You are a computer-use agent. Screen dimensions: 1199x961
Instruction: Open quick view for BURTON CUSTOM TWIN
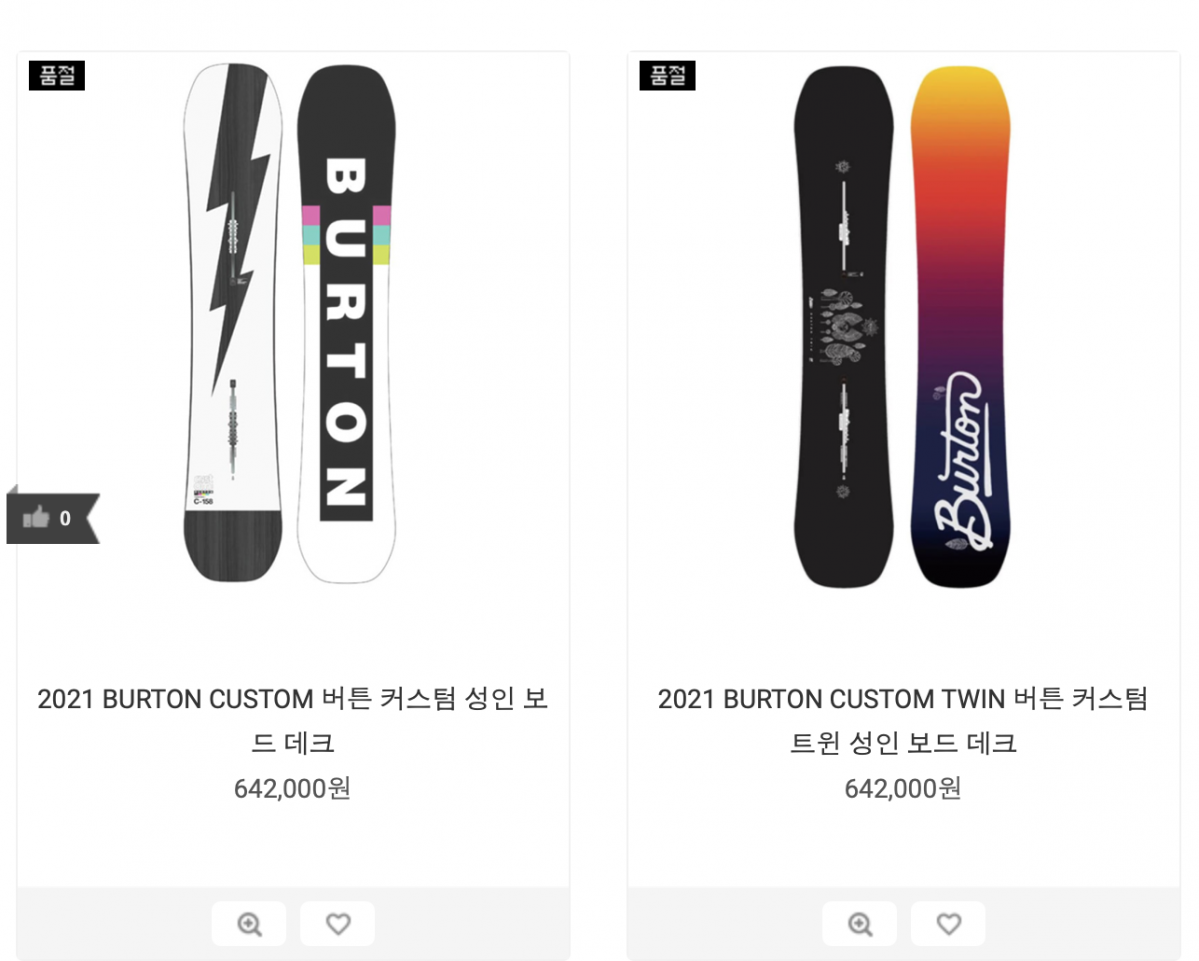(859, 924)
